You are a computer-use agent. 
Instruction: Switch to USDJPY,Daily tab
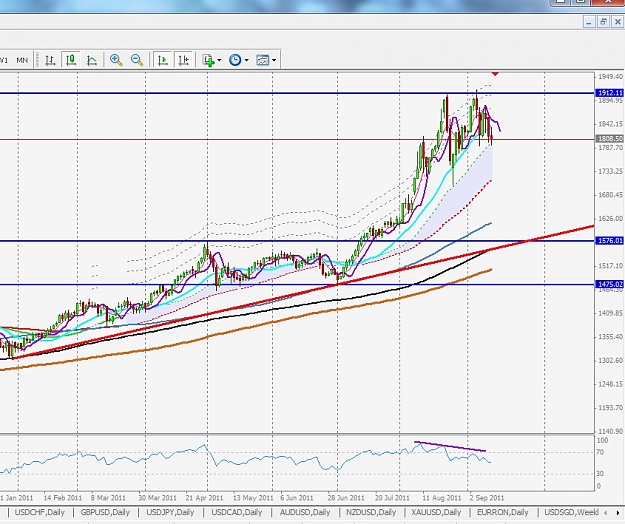pos(170,512)
